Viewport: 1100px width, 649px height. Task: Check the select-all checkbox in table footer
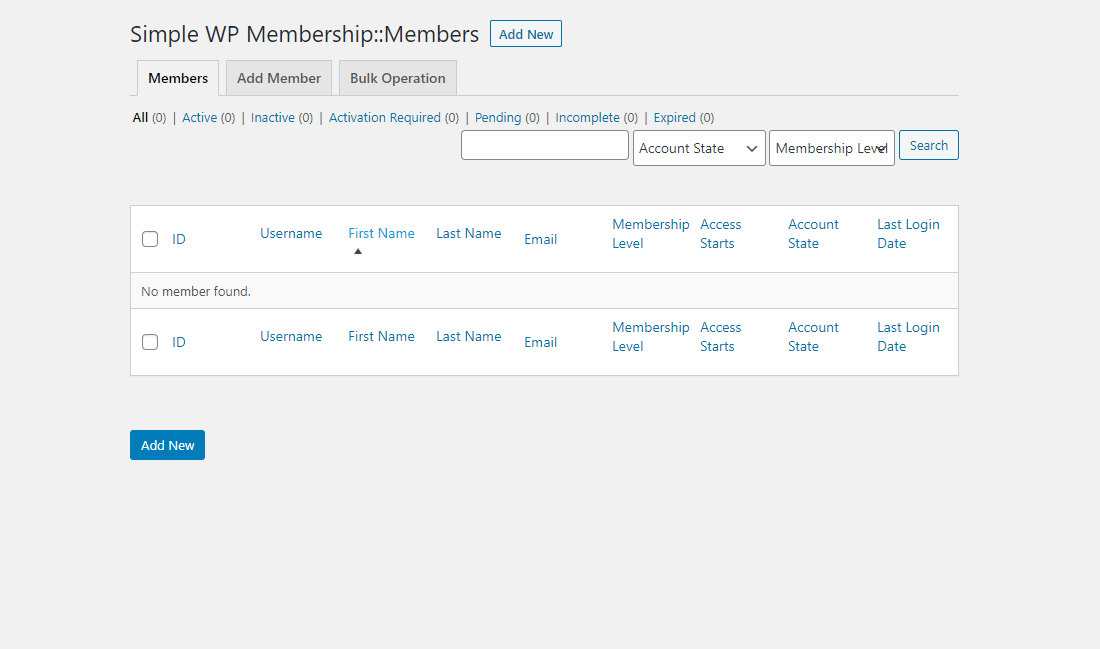(x=150, y=342)
